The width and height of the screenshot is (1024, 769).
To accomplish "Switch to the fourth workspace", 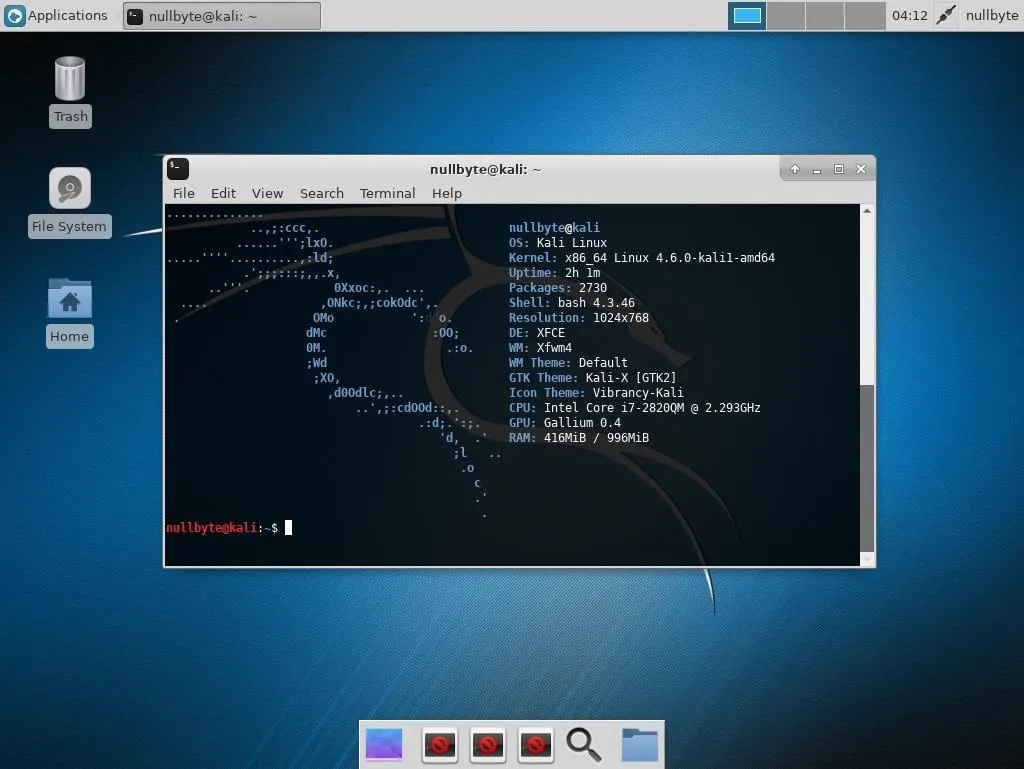I will 864,16.
